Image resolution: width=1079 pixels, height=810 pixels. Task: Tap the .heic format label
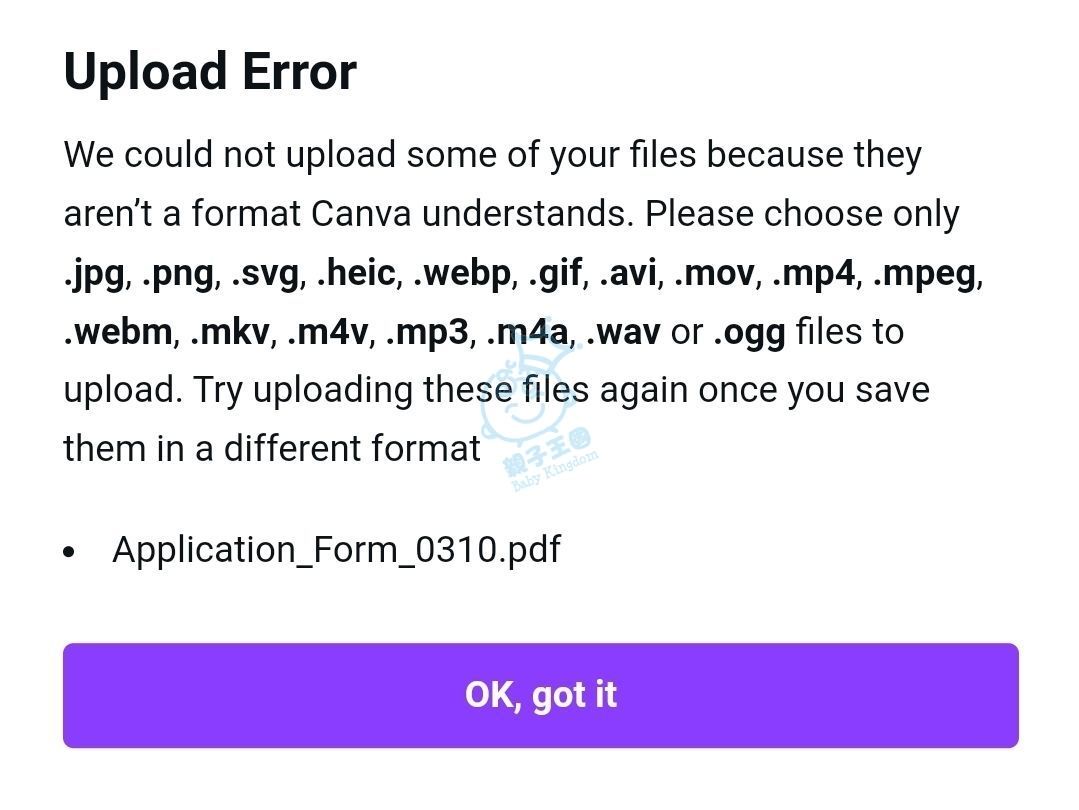[x=356, y=274]
